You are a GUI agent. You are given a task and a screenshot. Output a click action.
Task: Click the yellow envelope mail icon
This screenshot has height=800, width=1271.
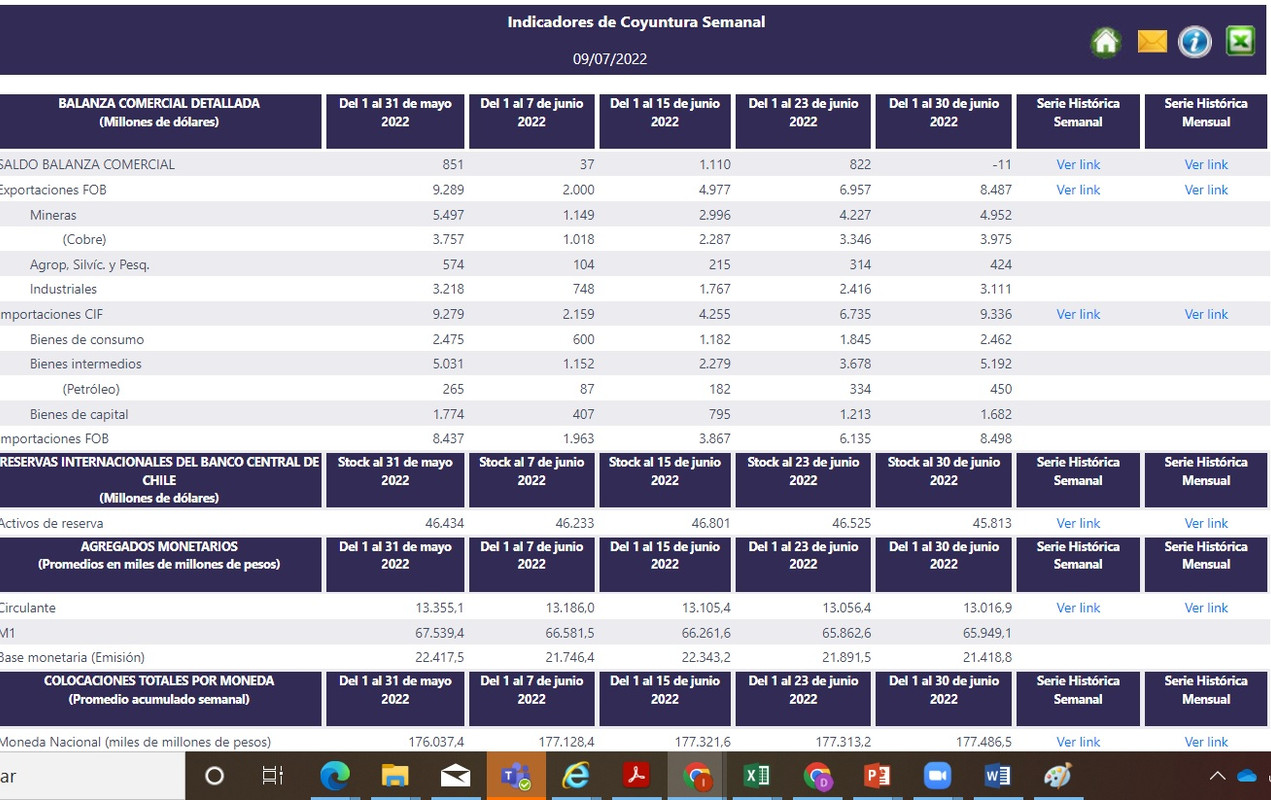(x=1152, y=42)
